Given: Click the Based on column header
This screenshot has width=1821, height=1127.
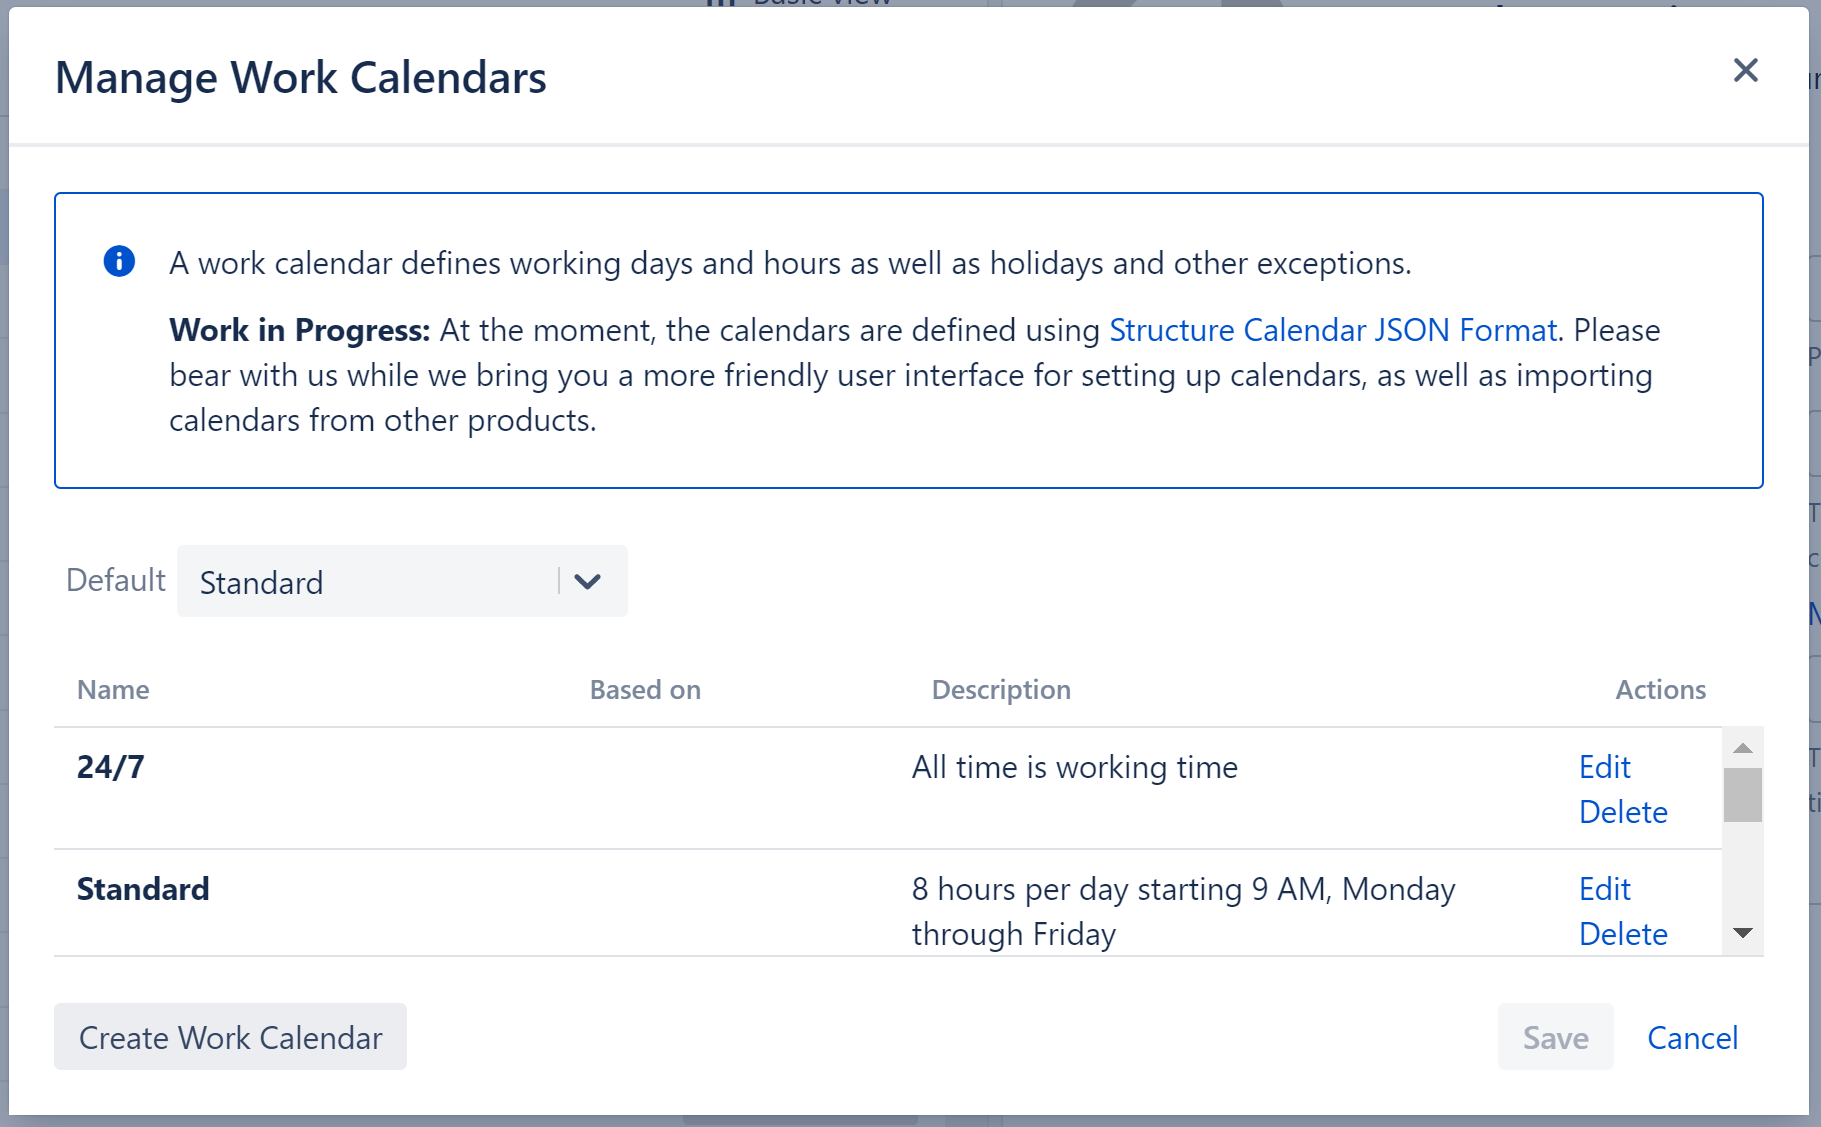Looking at the screenshot, I should click(644, 689).
